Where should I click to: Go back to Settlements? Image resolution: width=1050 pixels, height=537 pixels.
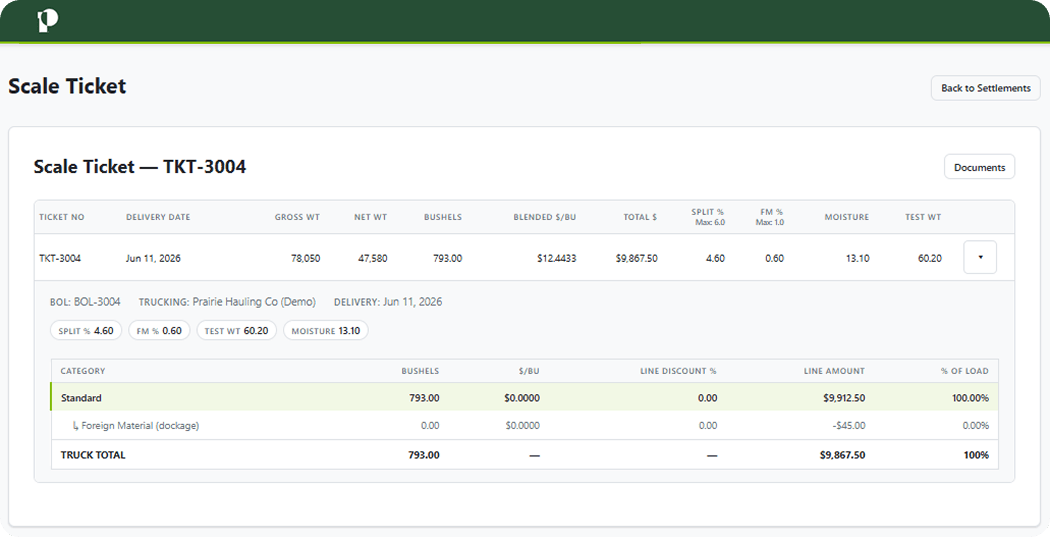[x=986, y=88]
